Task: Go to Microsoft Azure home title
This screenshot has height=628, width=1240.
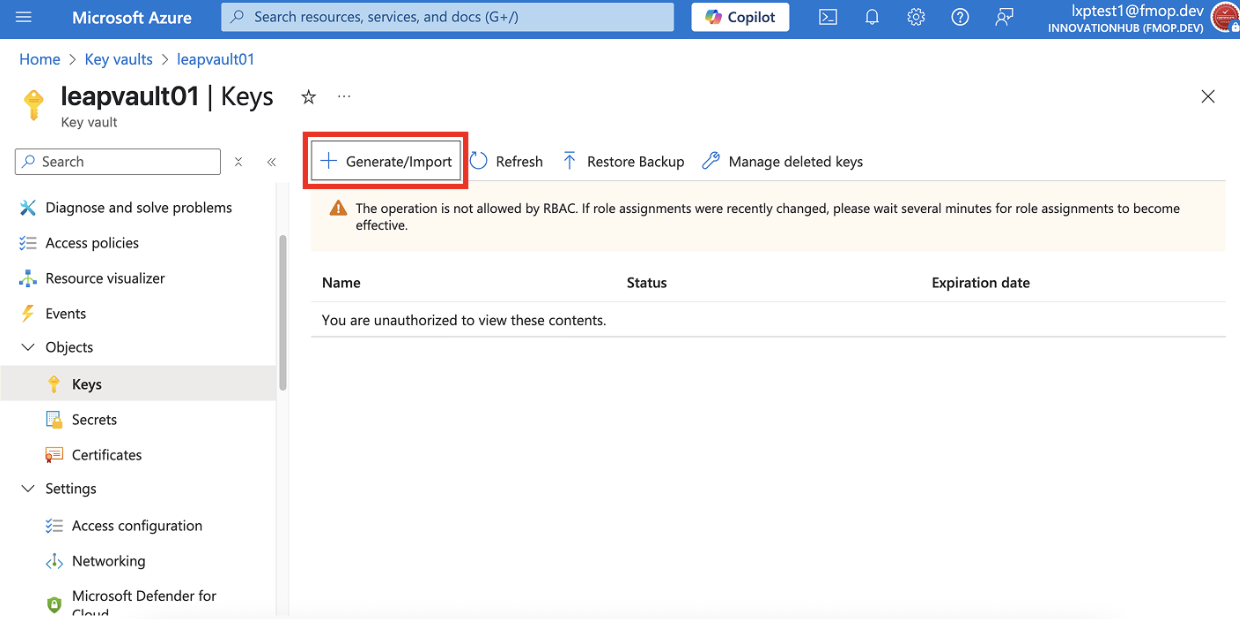Action: tap(132, 17)
